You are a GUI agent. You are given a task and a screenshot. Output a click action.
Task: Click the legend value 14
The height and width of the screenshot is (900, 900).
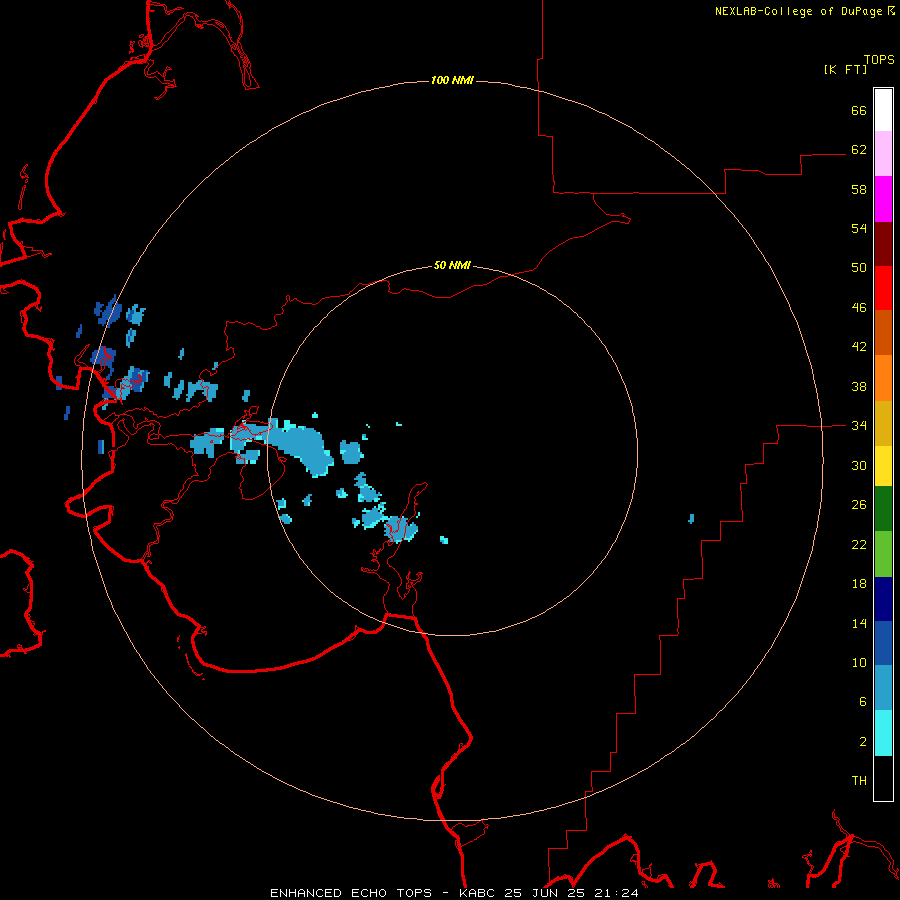(x=859, y=623)
